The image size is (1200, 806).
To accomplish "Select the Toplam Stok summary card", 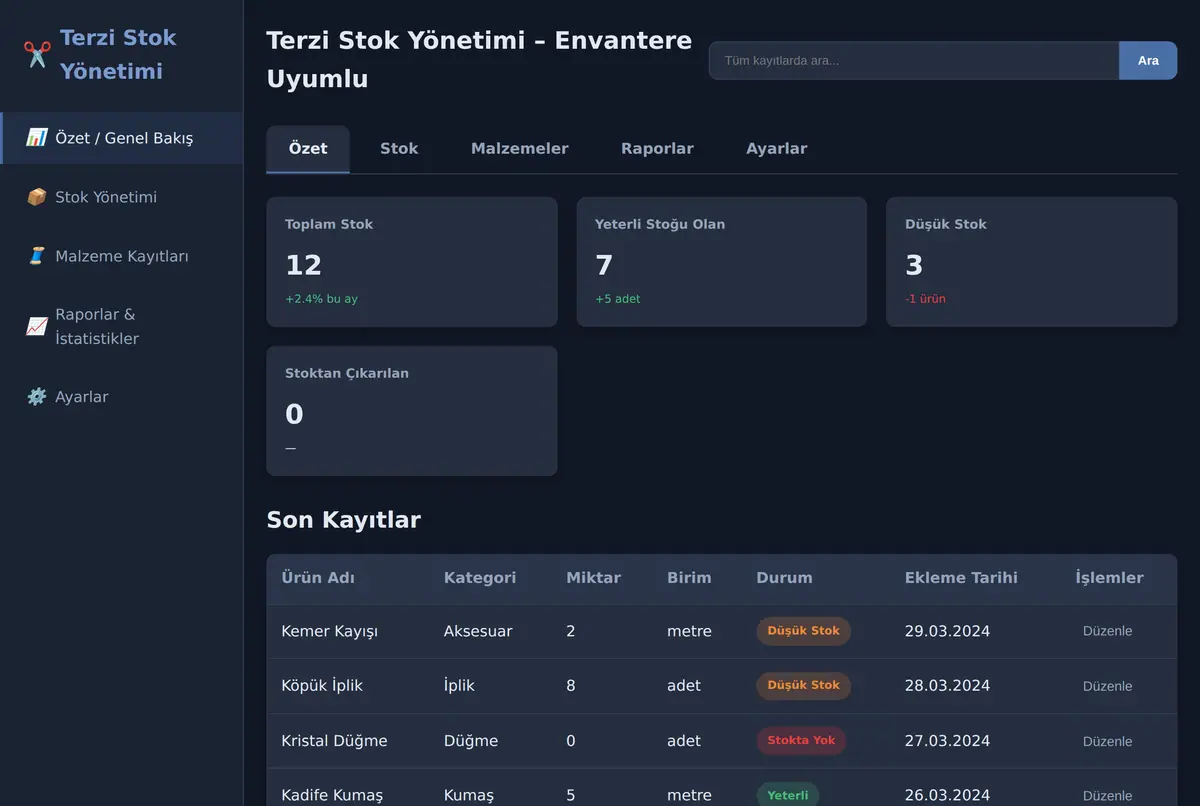I will coord(412,262).
